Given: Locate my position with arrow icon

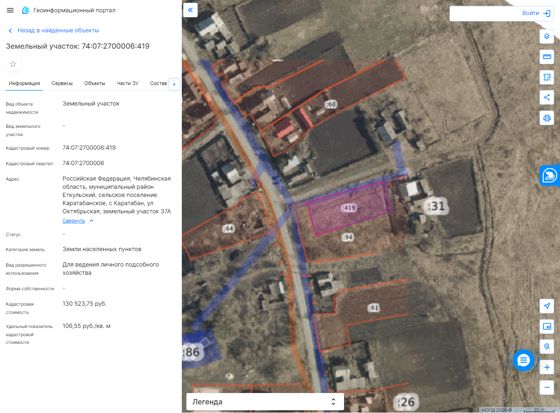Looking at the screenshot, I should coord(546,306).
